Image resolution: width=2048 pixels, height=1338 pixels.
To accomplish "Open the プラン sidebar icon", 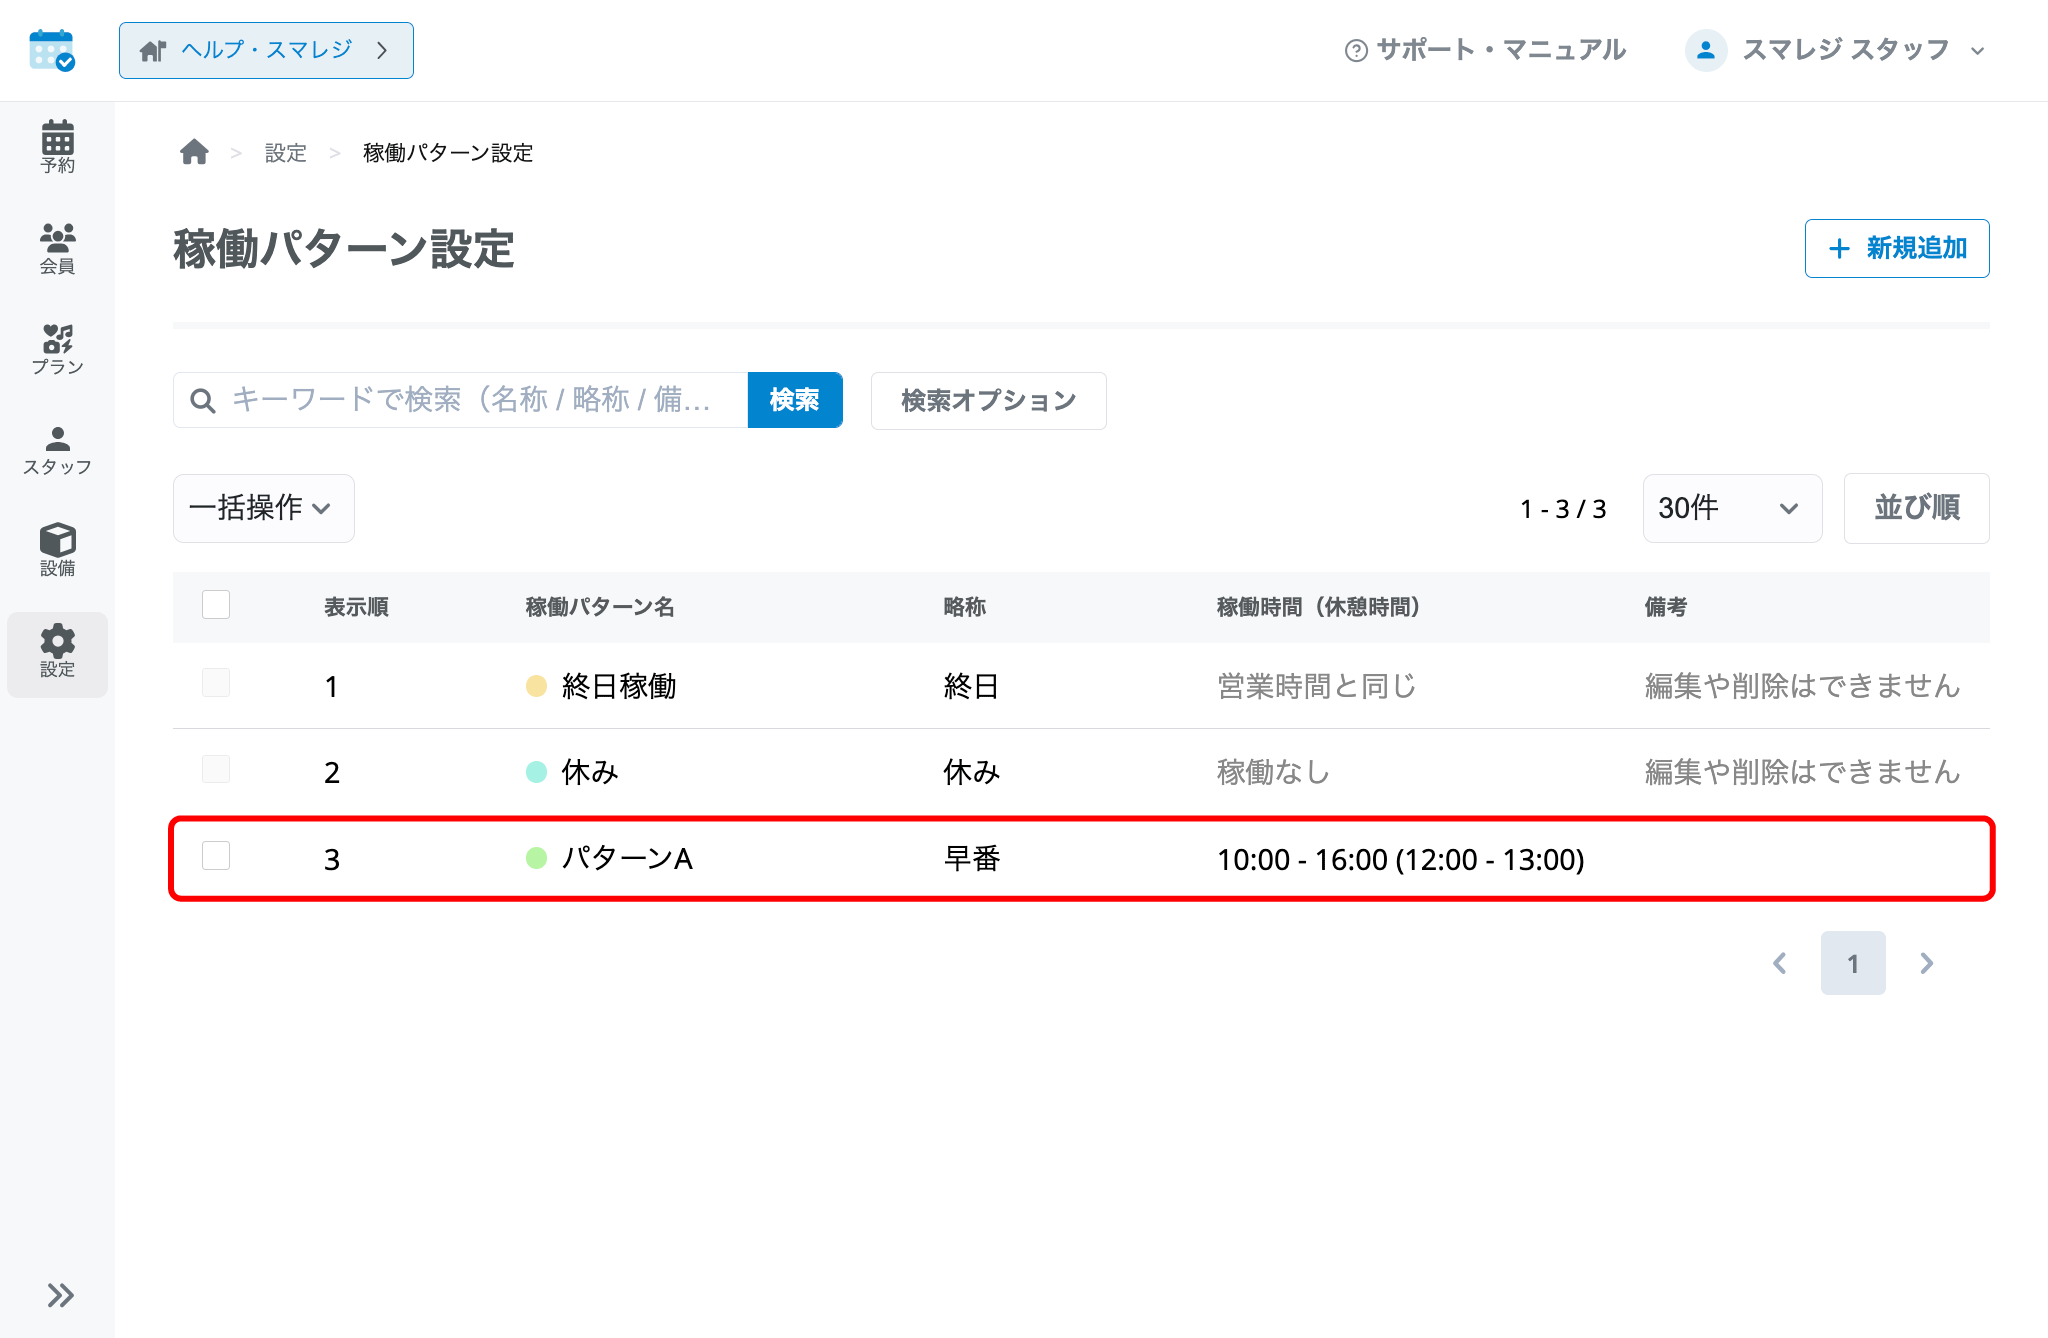I will coord(57,349).
